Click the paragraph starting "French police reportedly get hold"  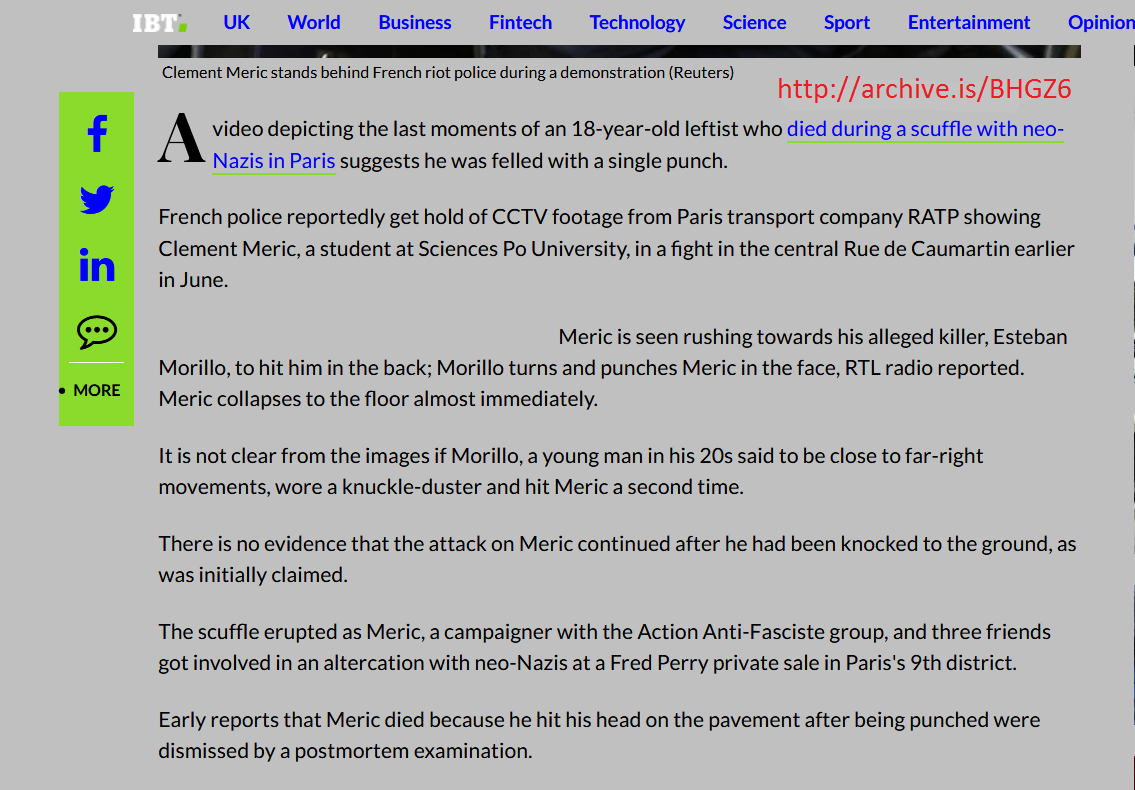click(x=617, y=248)
